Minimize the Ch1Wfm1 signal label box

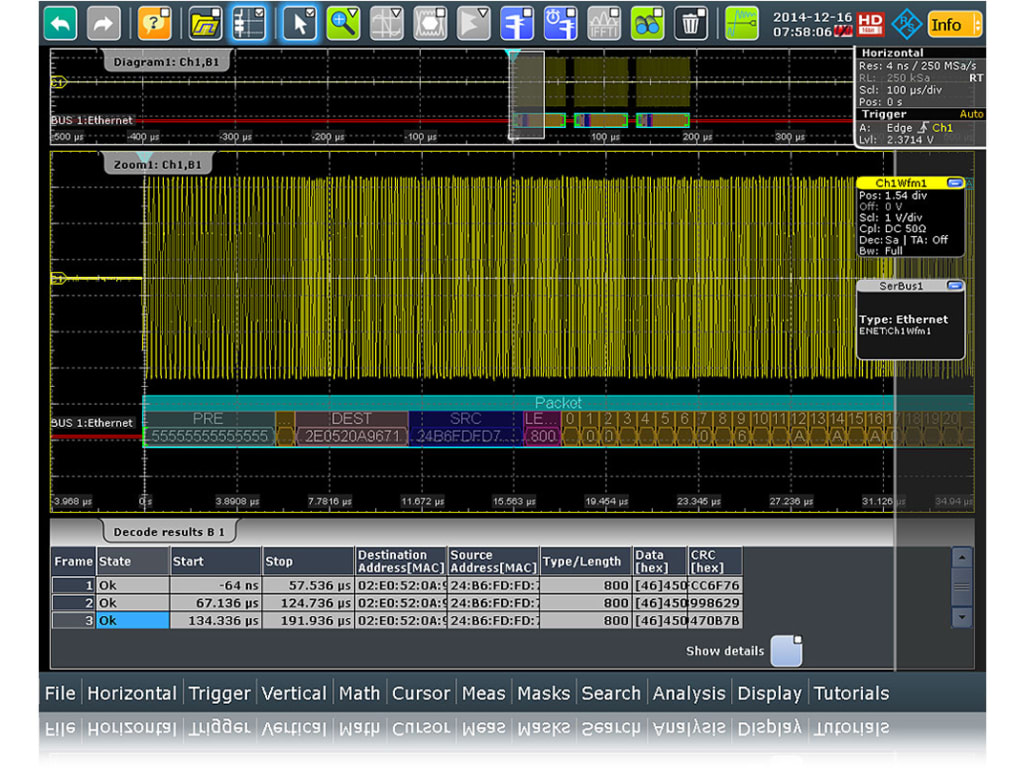pyautogui.click(x=955, y=183)
